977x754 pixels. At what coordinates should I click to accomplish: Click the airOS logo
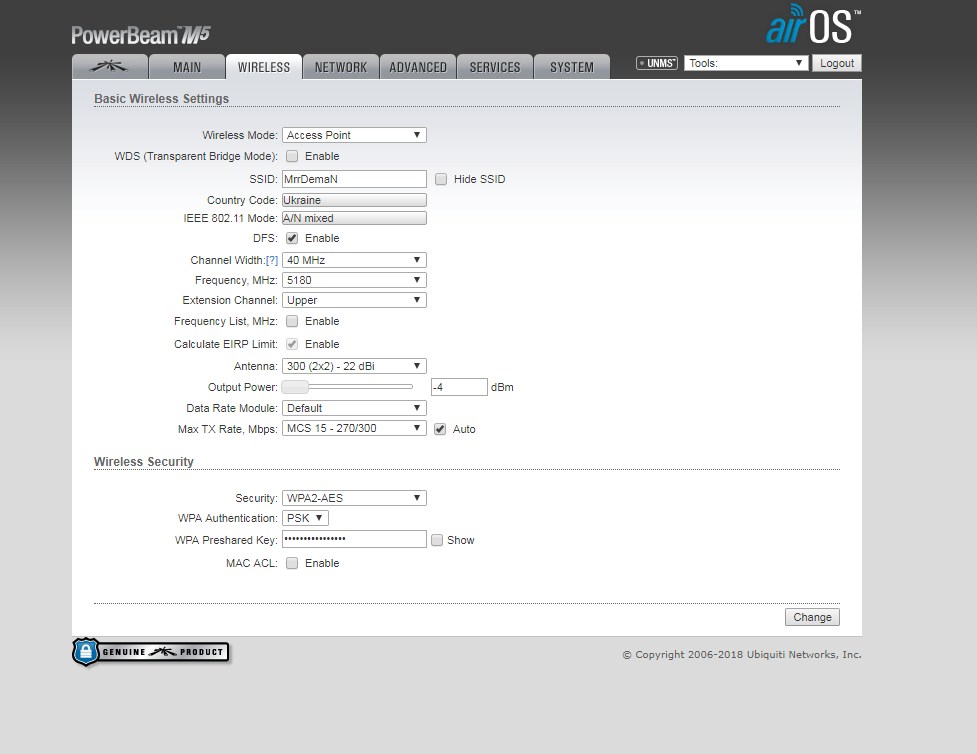pyautogui.click(x=813, y=26)
